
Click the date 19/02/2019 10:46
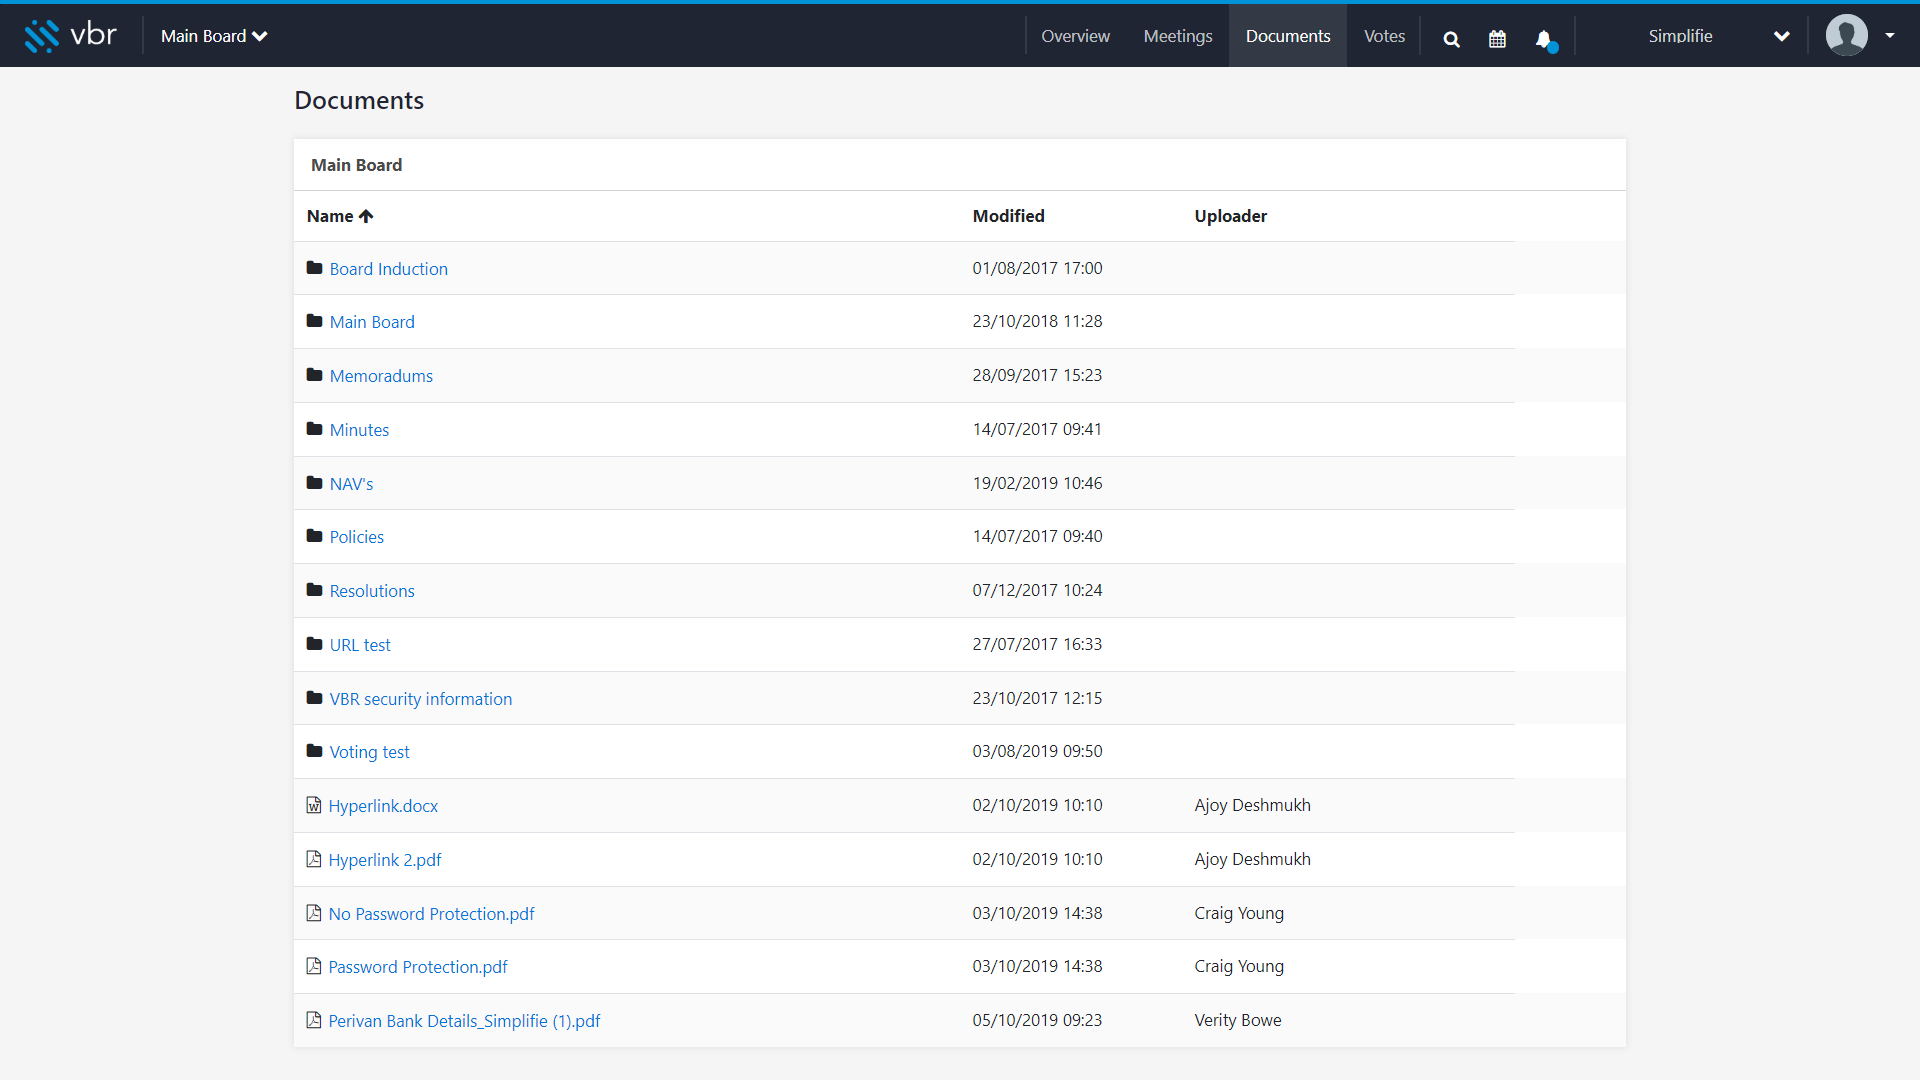point(1037,483)
